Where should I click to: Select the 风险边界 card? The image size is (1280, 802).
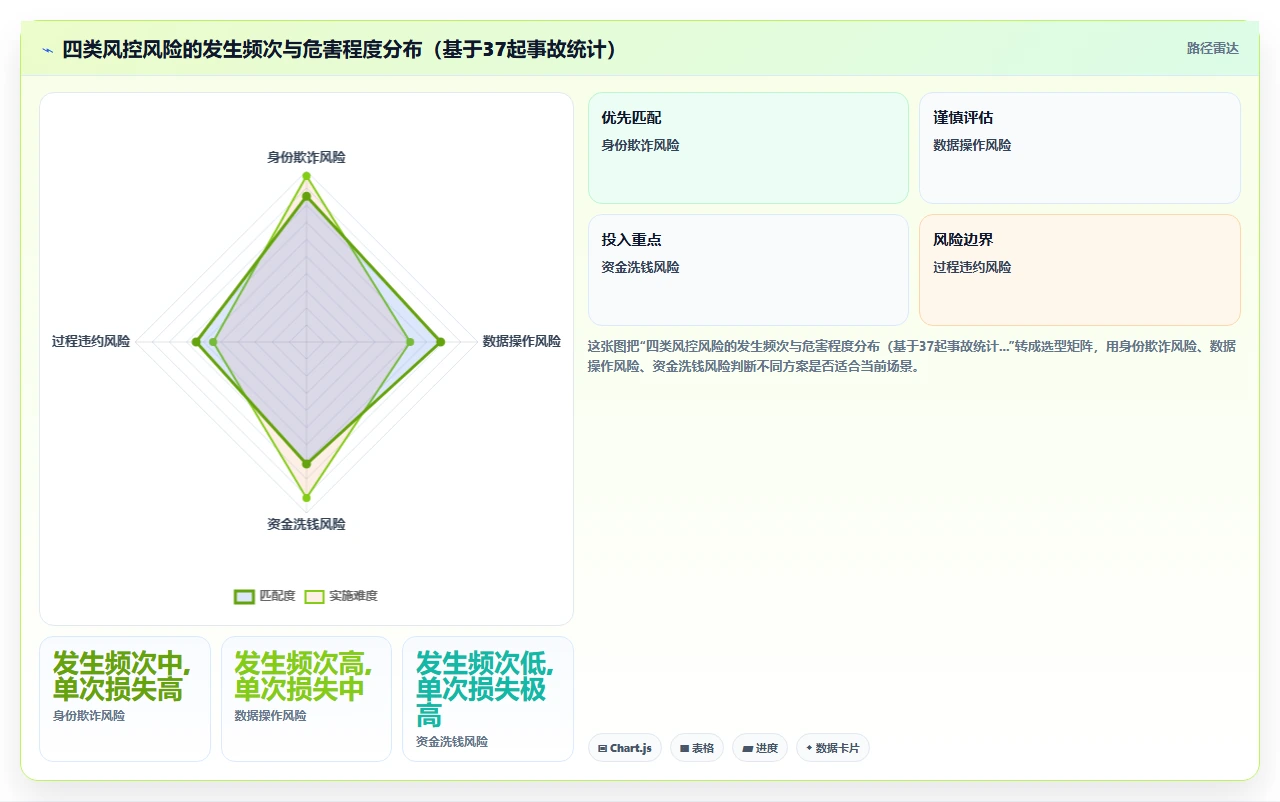click(1080, 270)
